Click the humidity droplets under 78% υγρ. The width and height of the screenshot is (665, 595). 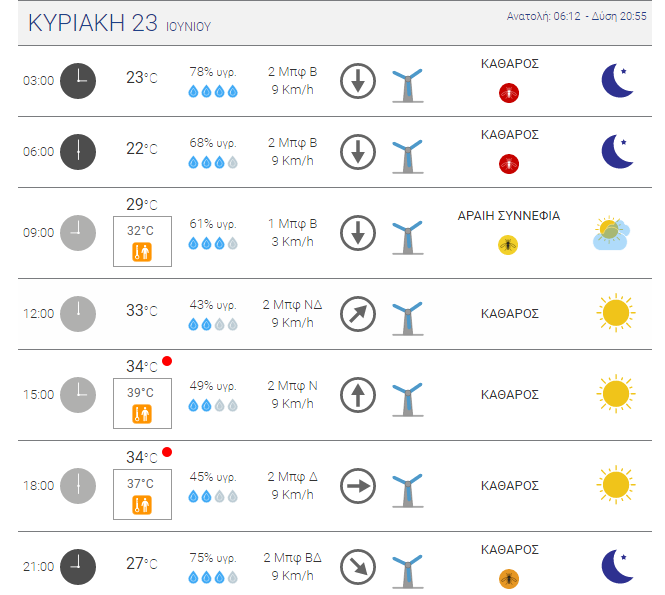pyautogui.click(x=213, y=91)
